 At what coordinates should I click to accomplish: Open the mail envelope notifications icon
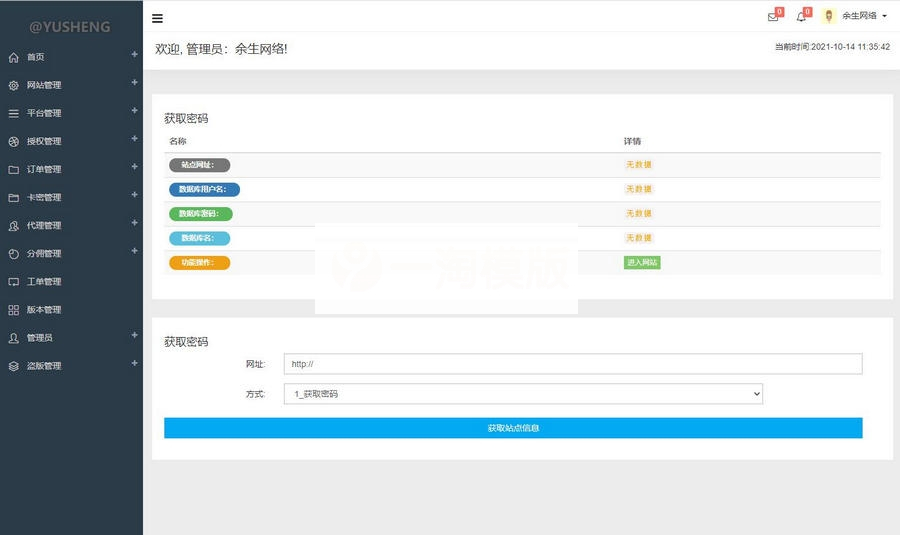pyautogui.click(x=772, y=17)
